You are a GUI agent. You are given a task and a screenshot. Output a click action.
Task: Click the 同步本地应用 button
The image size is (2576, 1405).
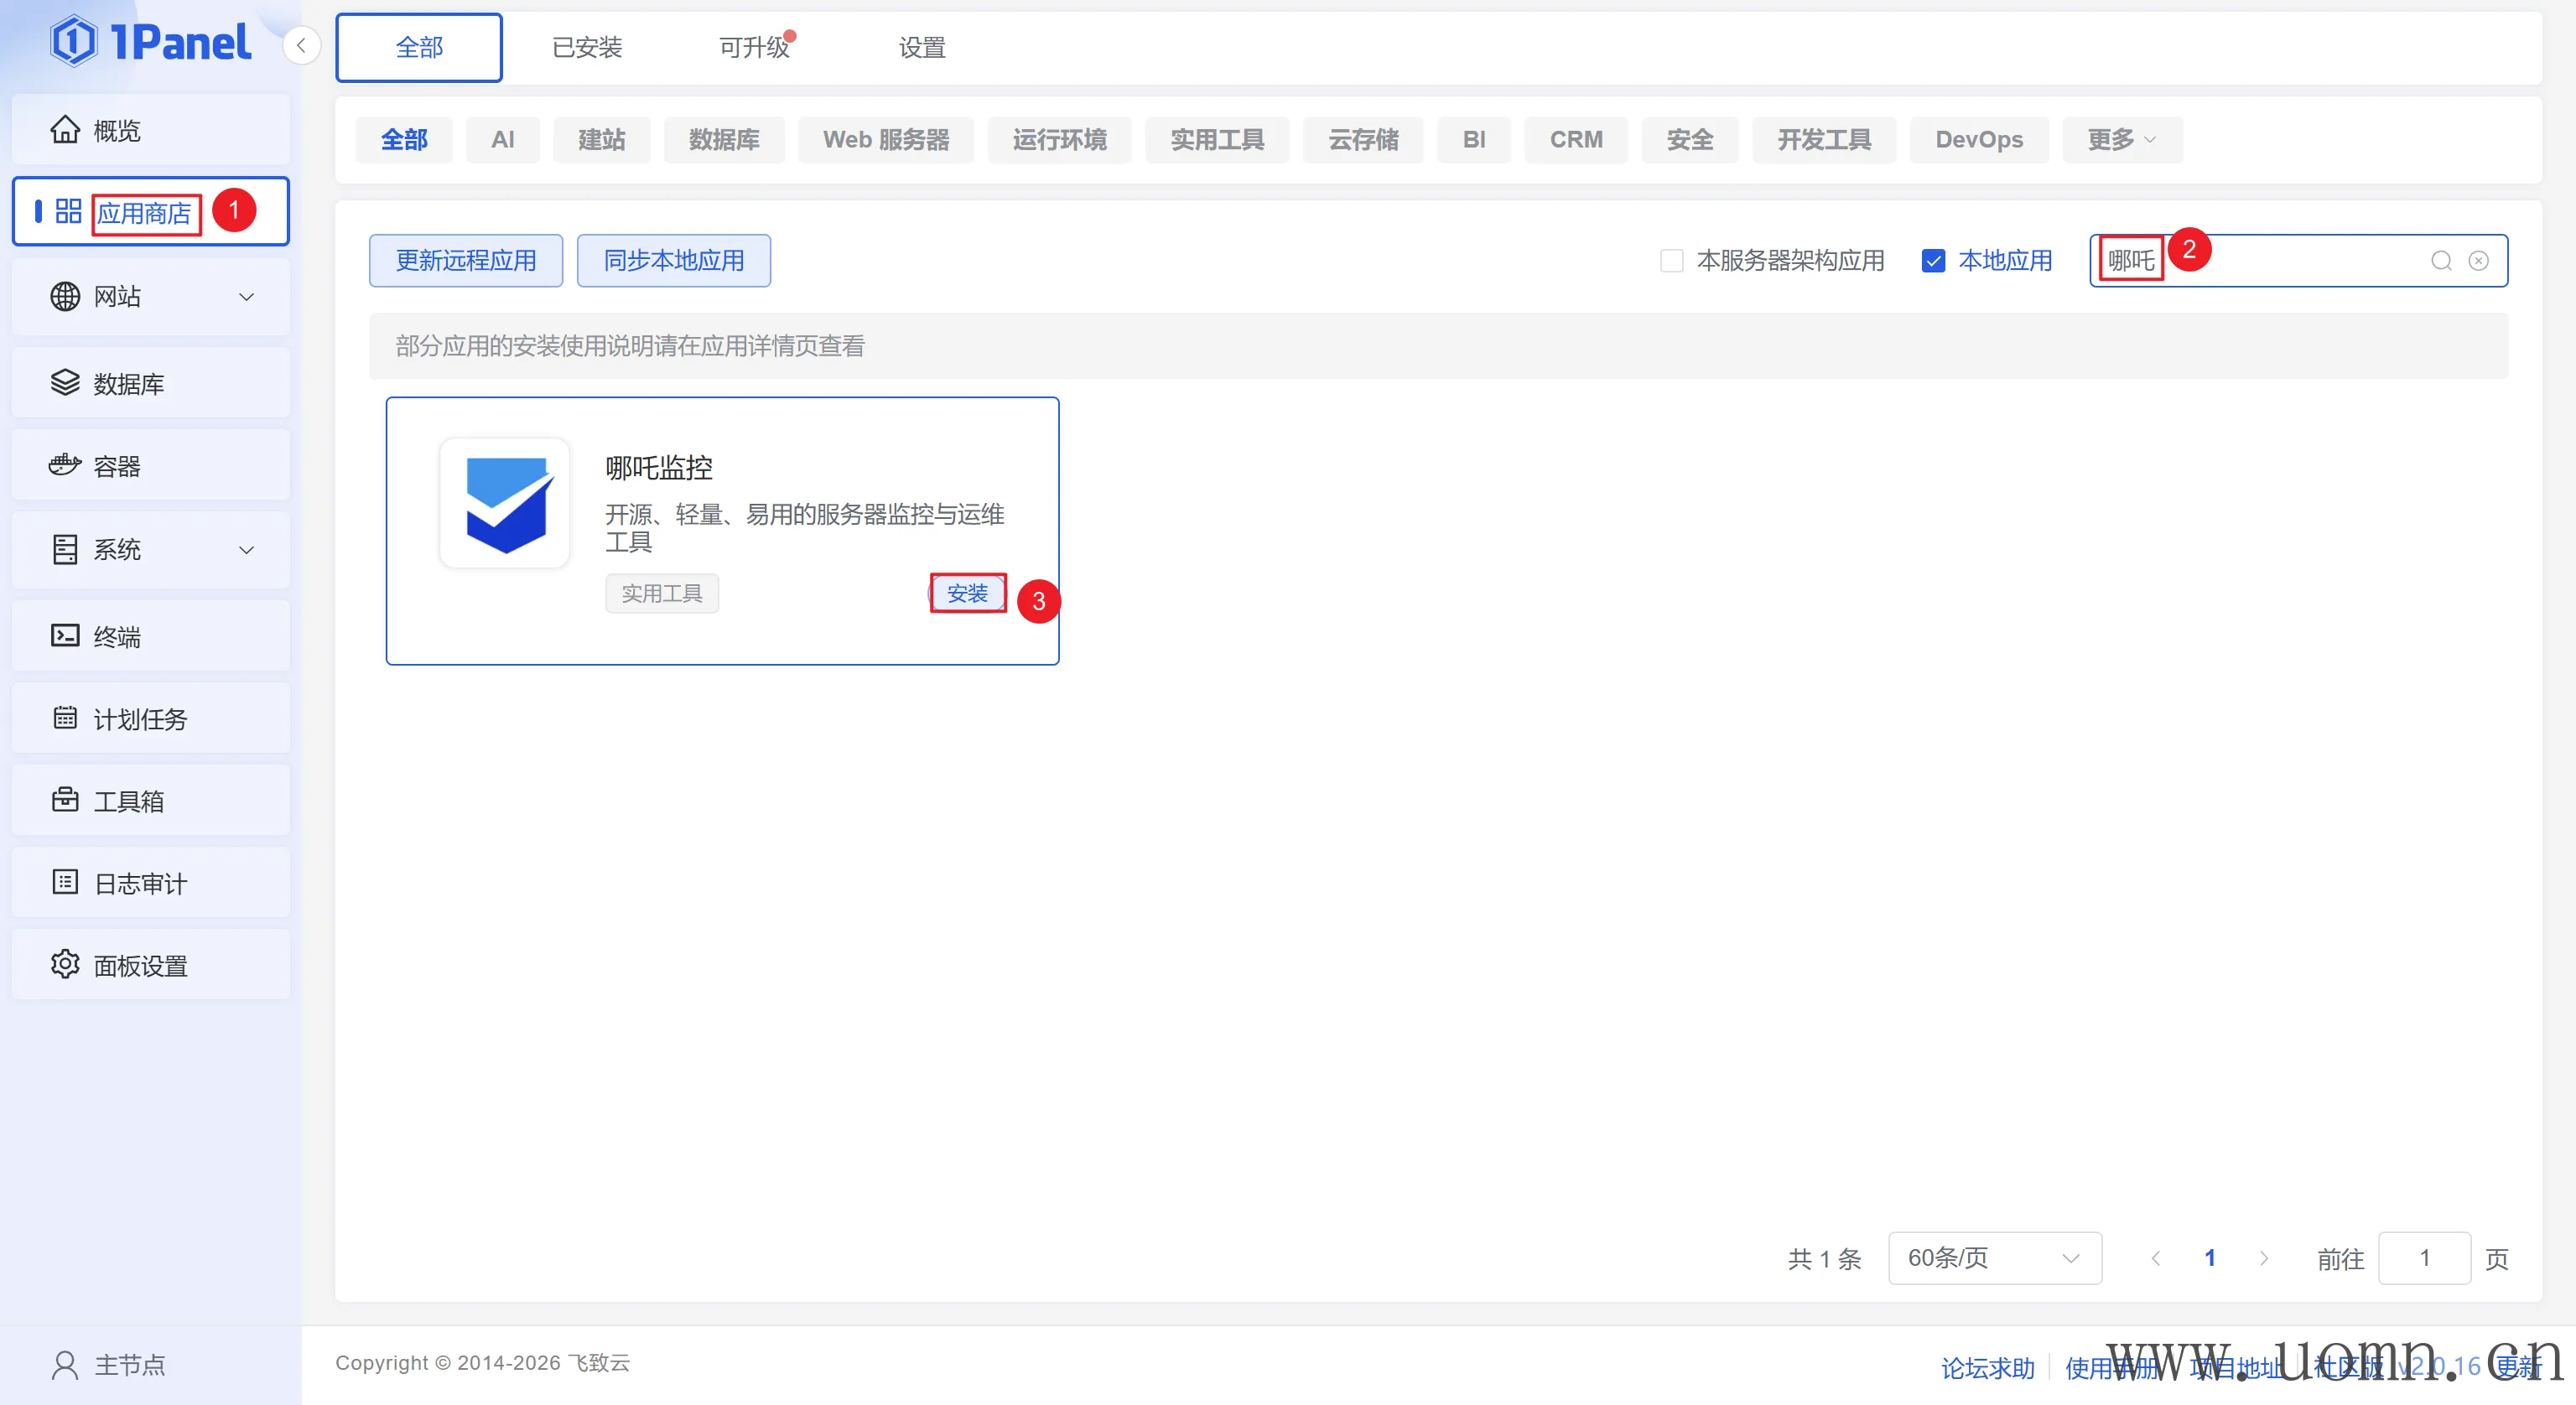pos(673,261)
